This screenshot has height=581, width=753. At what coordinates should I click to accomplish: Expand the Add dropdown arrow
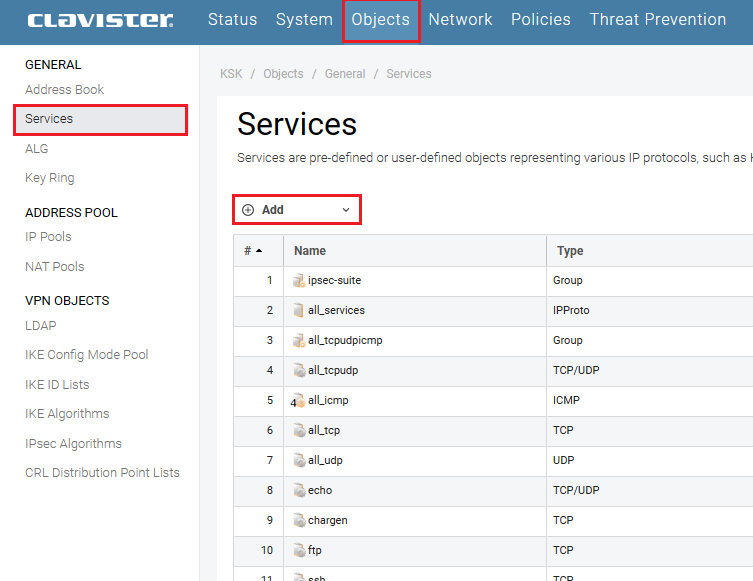coord(346,210)
